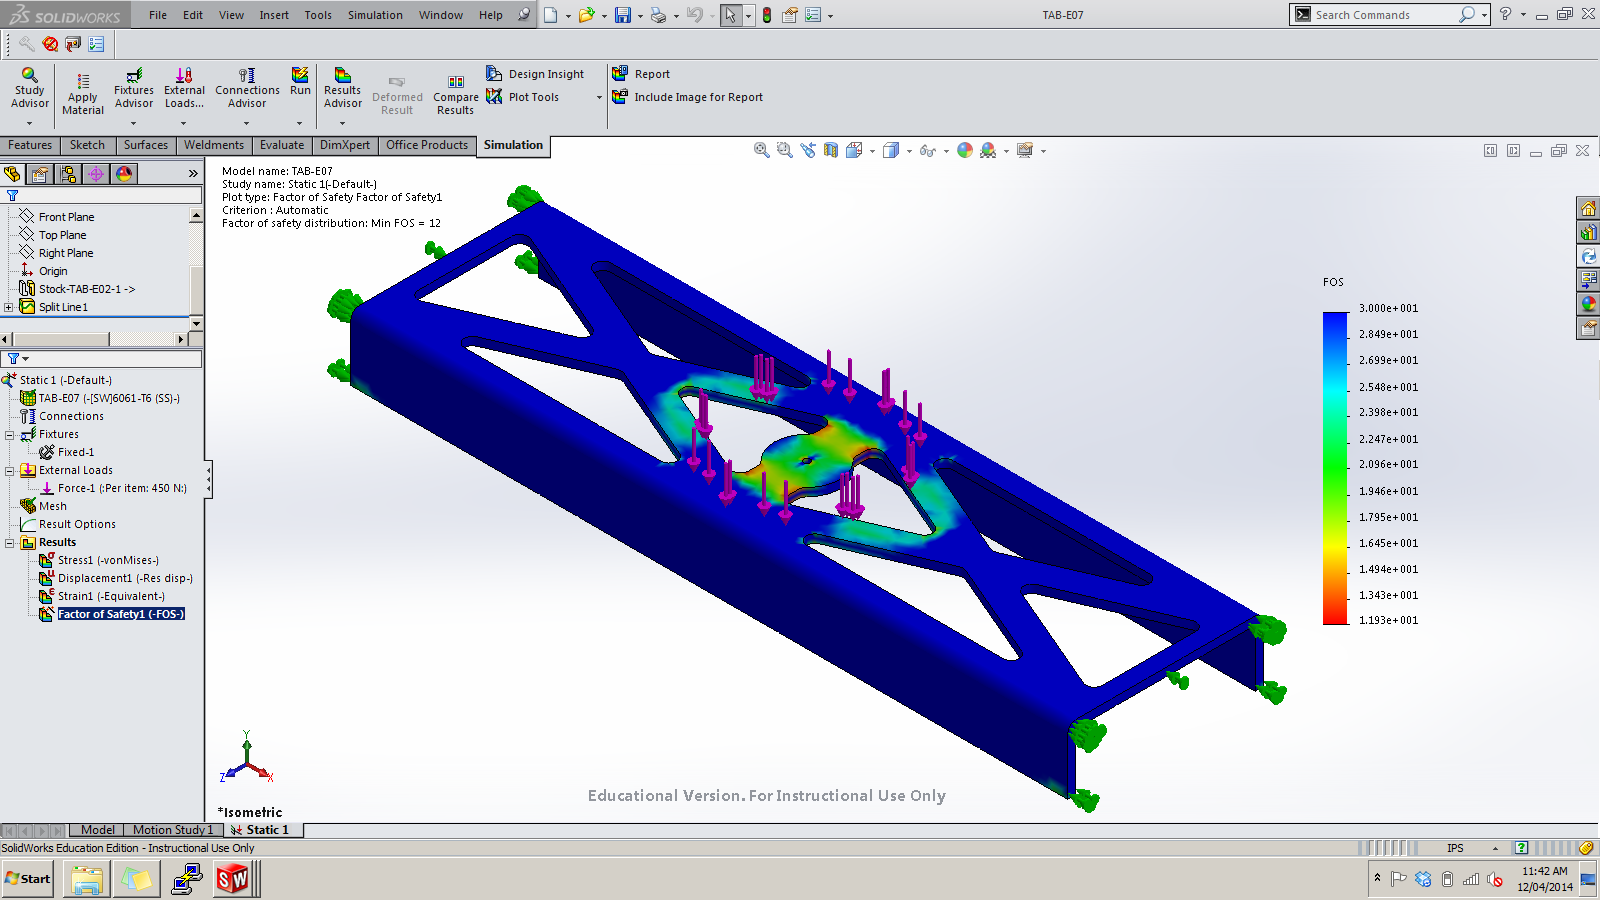Open the Compare Results tool

point(455,90)
